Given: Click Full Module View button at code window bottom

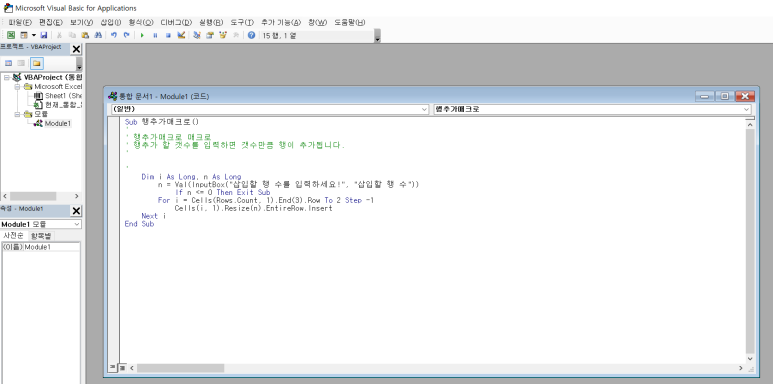Looking at the screenshot, I should pyautogui.click(x=122, y=368).
